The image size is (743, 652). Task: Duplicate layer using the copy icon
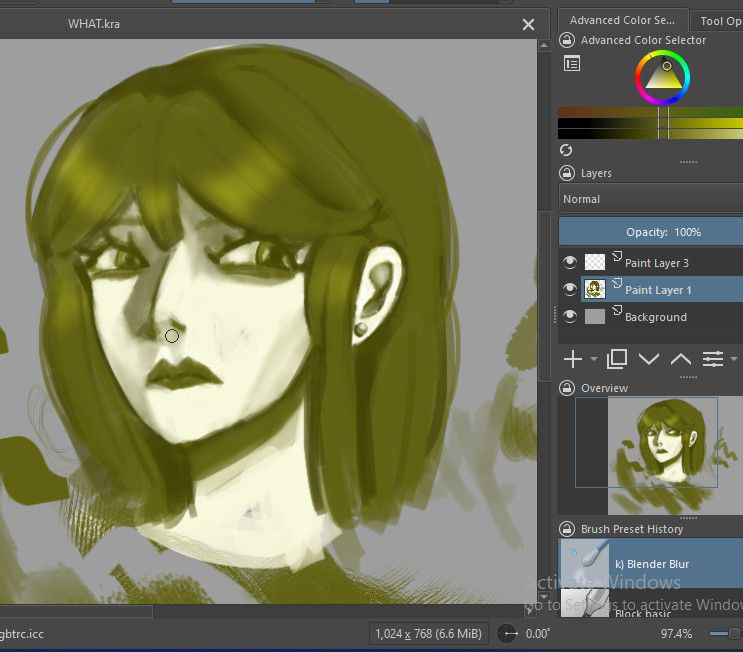tap(616, 359)
